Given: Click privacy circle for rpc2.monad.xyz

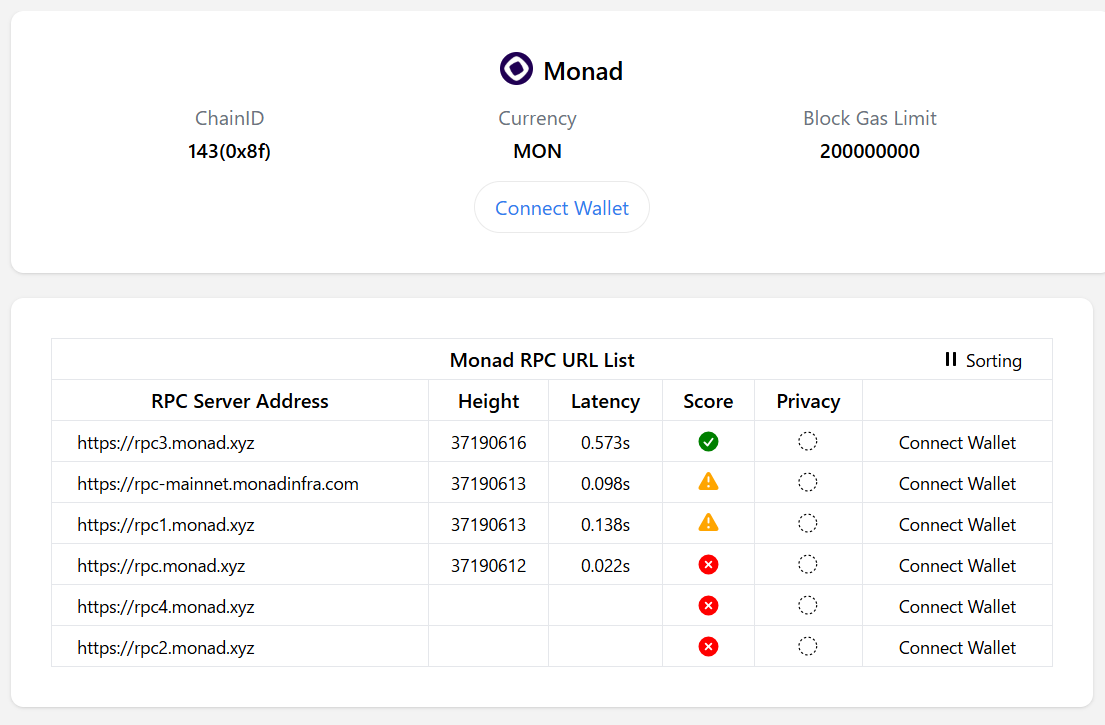Looking at the screenshot, I should (808, 646).
